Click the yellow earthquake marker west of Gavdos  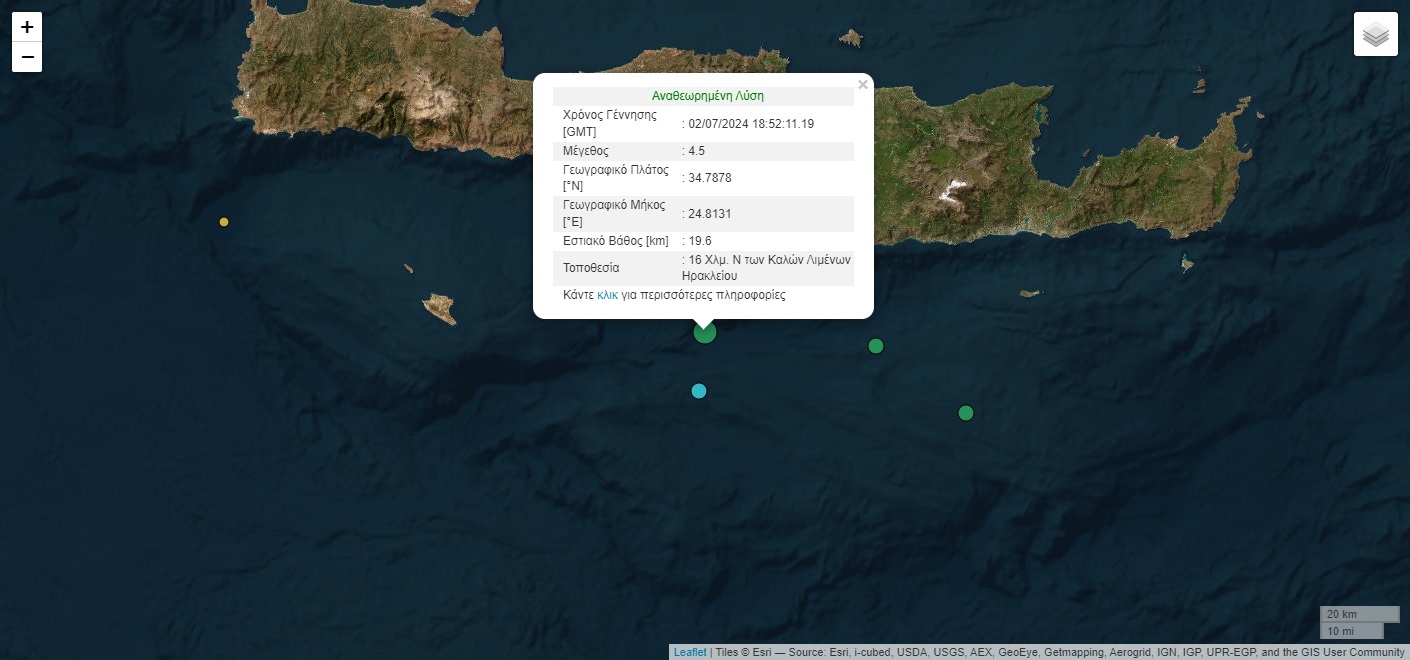pyautogui.click(x=224, y=222)
